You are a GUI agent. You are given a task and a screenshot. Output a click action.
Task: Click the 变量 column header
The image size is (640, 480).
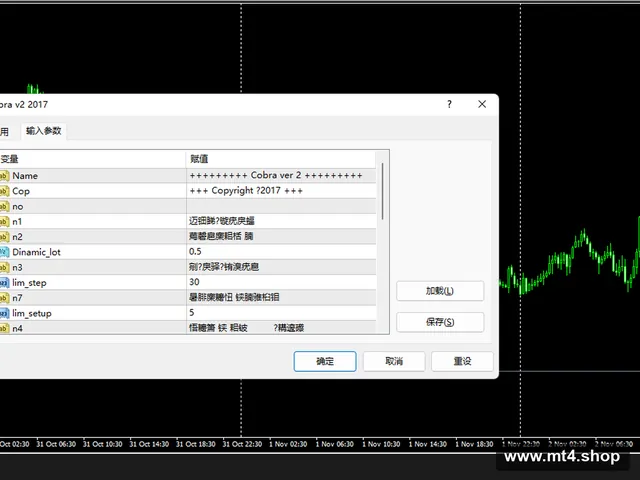[93, 159]
